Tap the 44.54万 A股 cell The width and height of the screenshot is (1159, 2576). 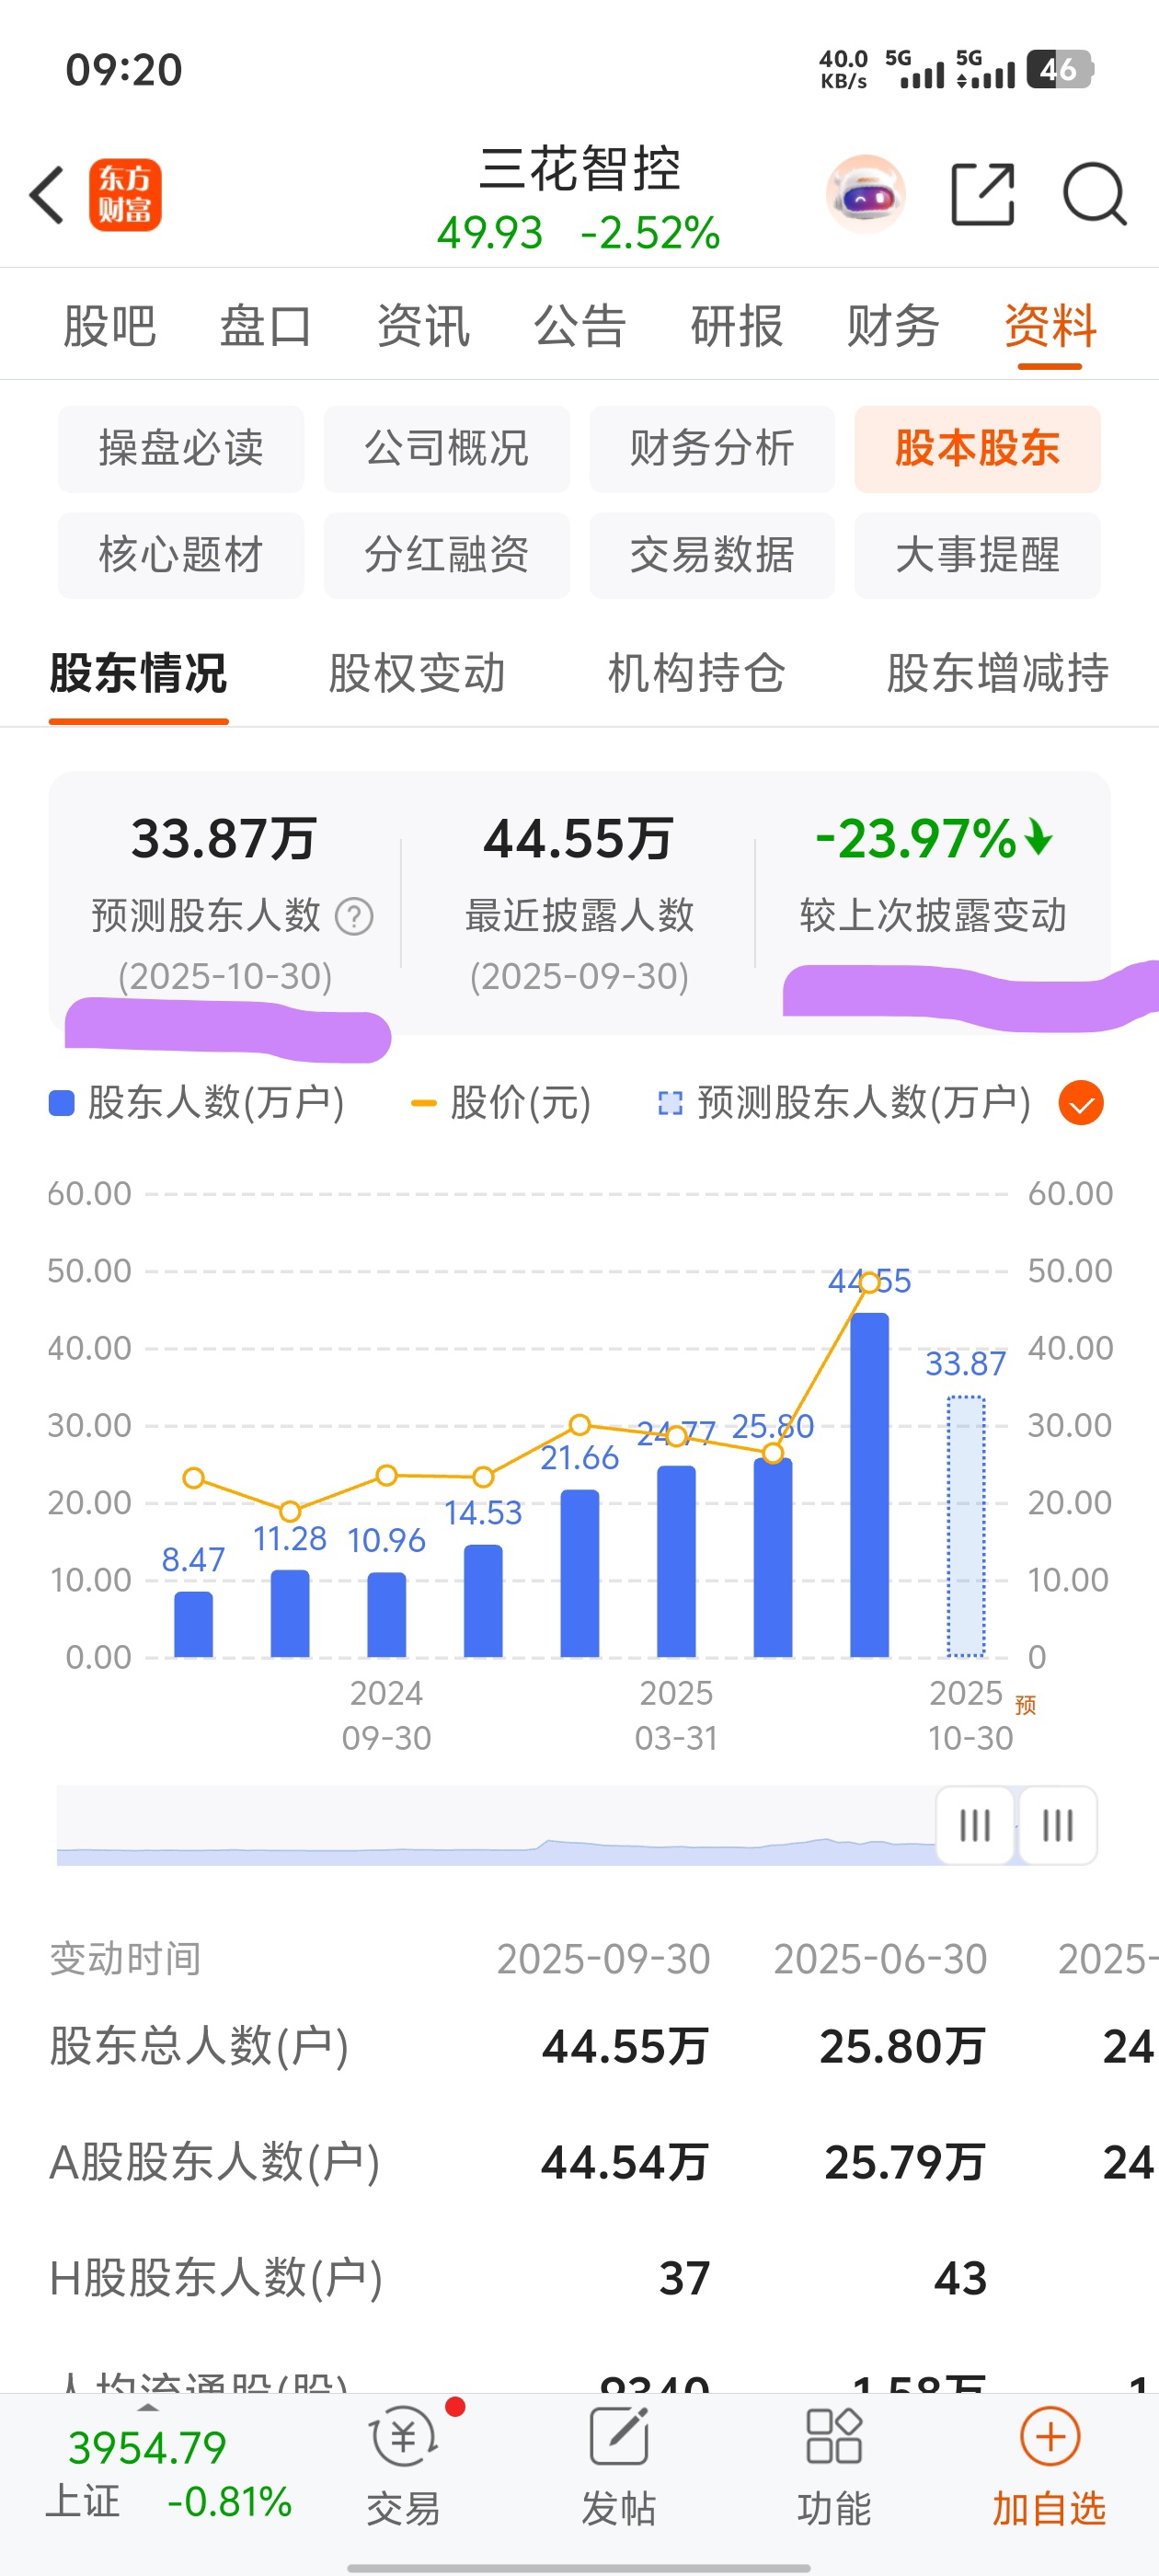tap(625, 2162)
